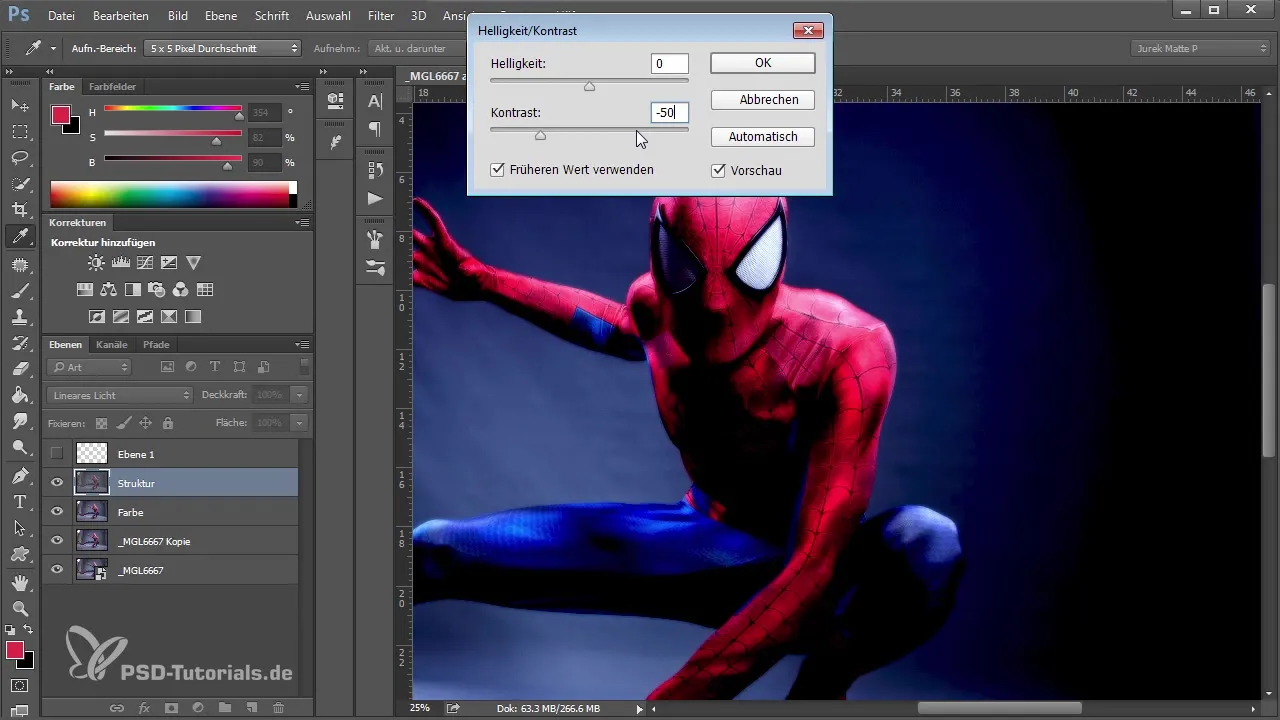Click the Helligkeit value input field
The height and width of the screenshot is (720, 1280).
pyautogui.click(x=669, y=64)
